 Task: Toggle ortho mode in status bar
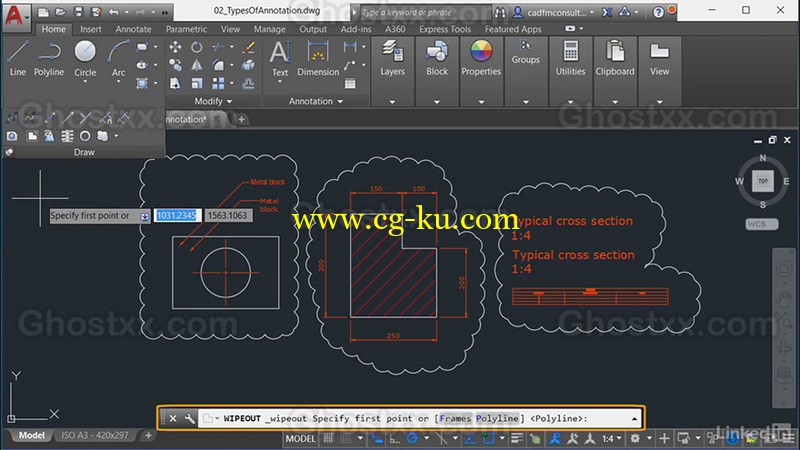coord(395,438)
